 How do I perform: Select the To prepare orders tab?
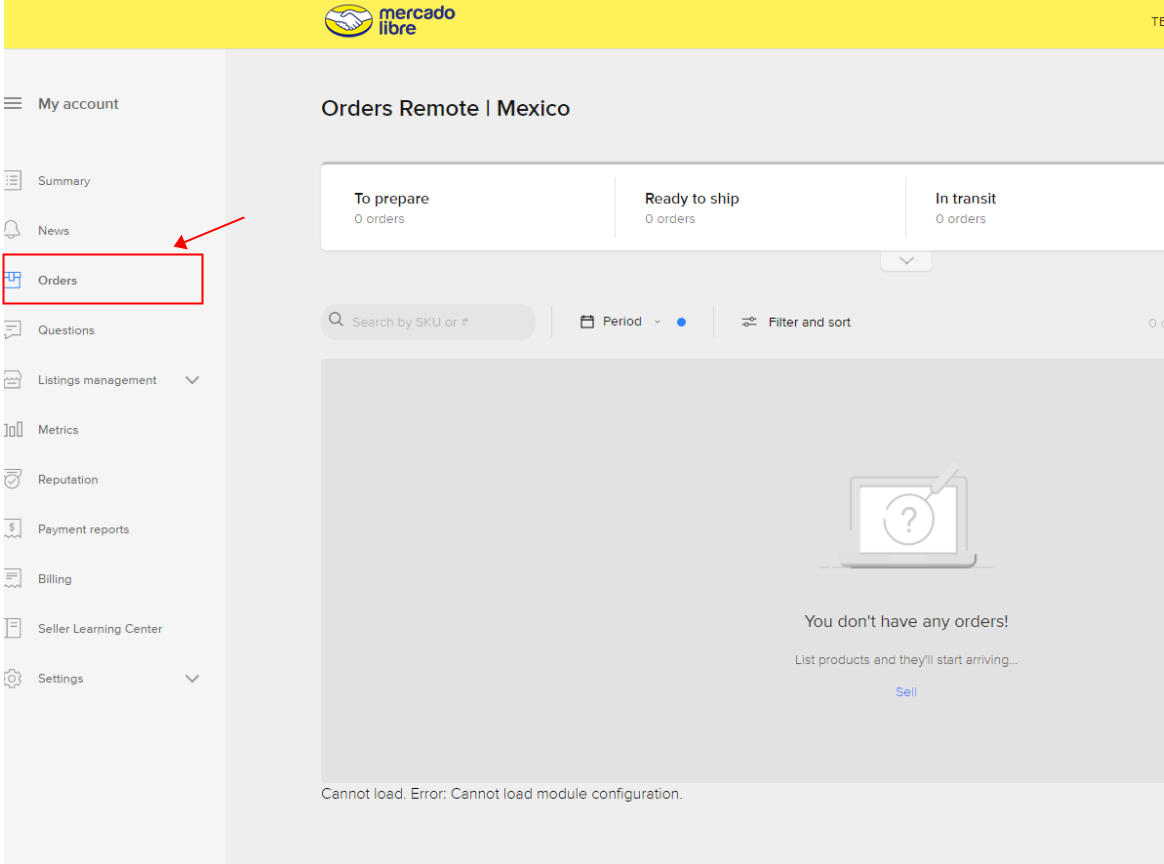coord(391,208)
